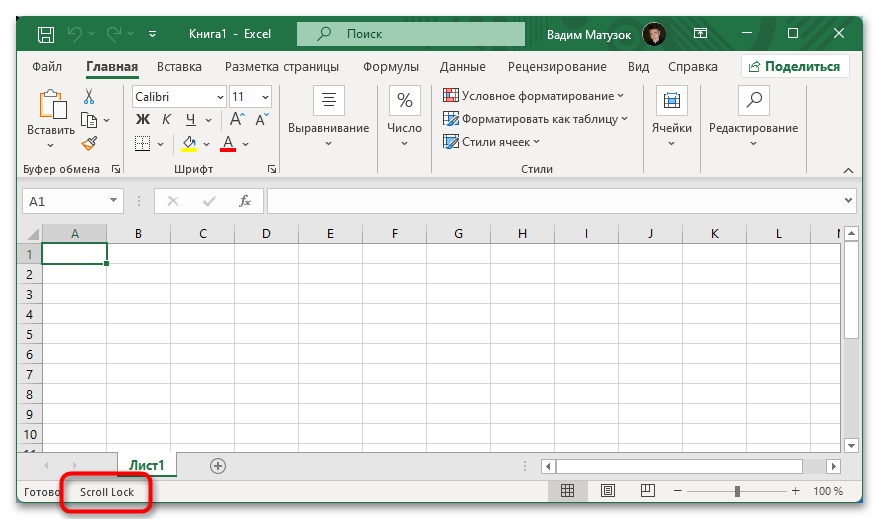Switch to the Вставка tab

[x=179, y=67]
